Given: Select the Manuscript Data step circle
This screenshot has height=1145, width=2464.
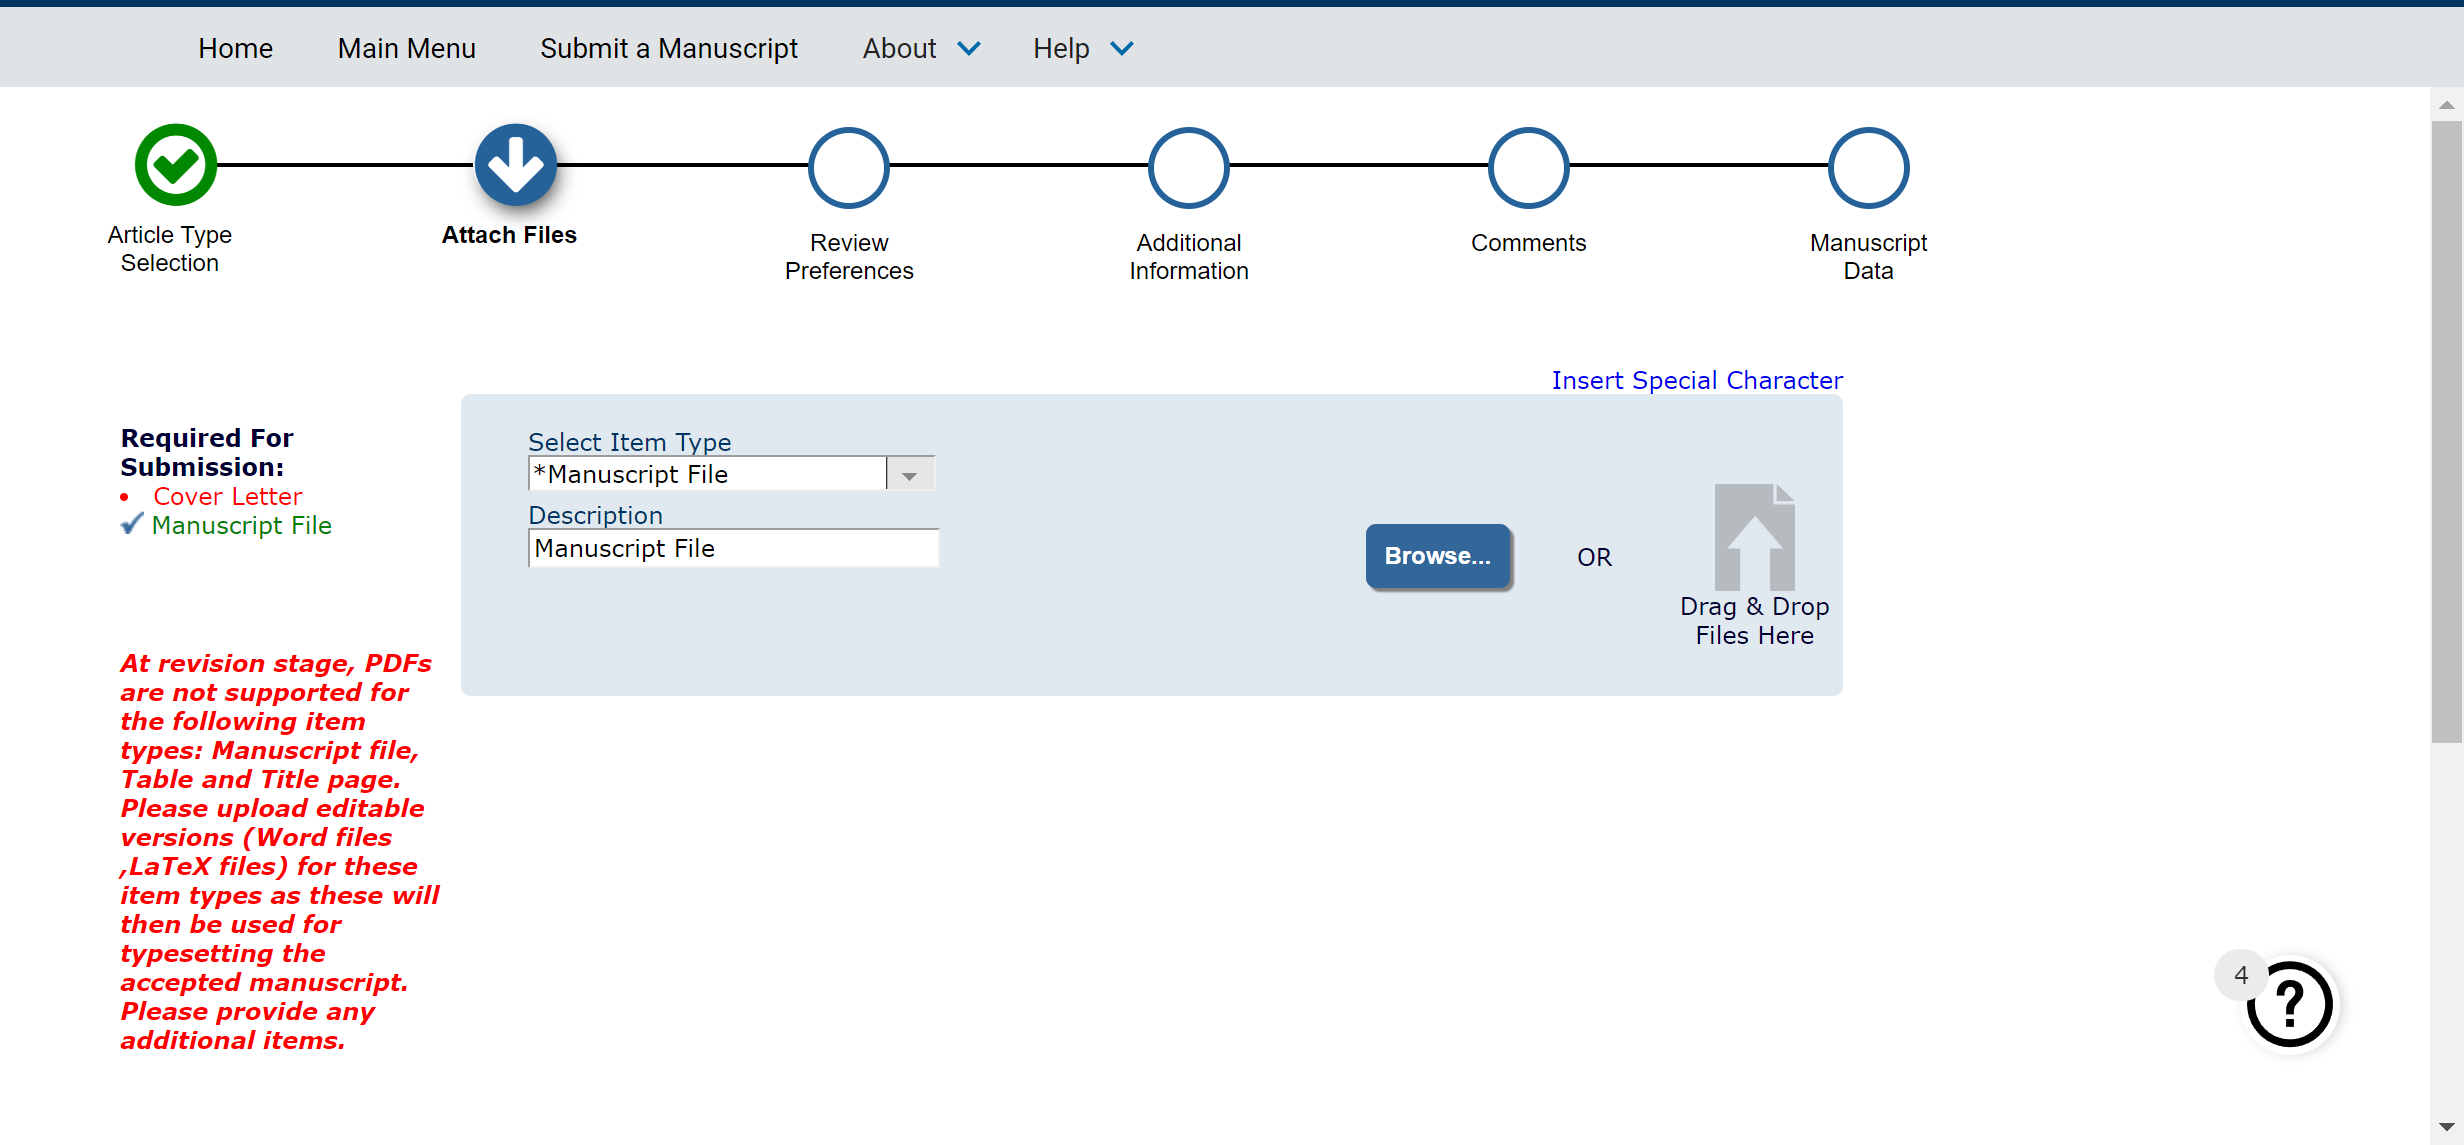Looking at the screenshot, I should (1868, 168).
